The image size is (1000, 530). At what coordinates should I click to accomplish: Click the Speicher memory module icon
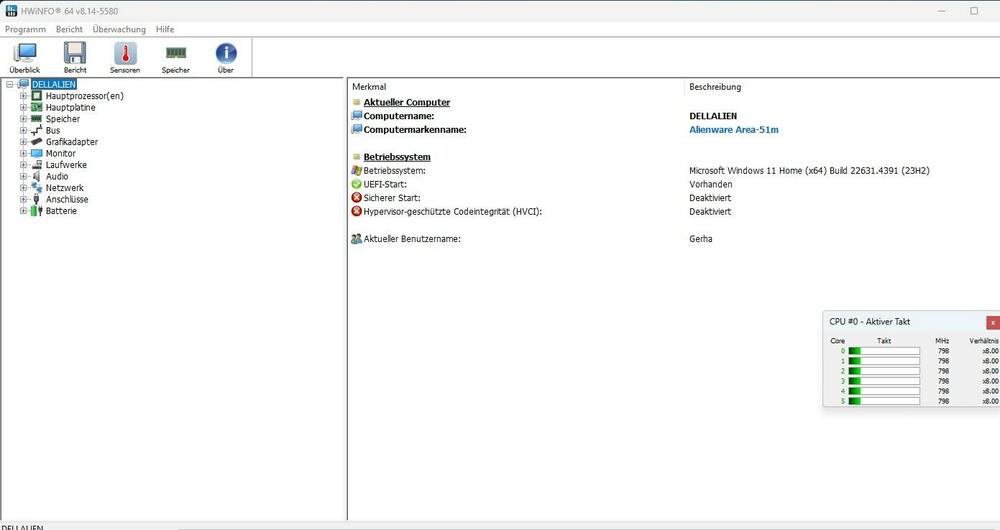click(176, 55)
